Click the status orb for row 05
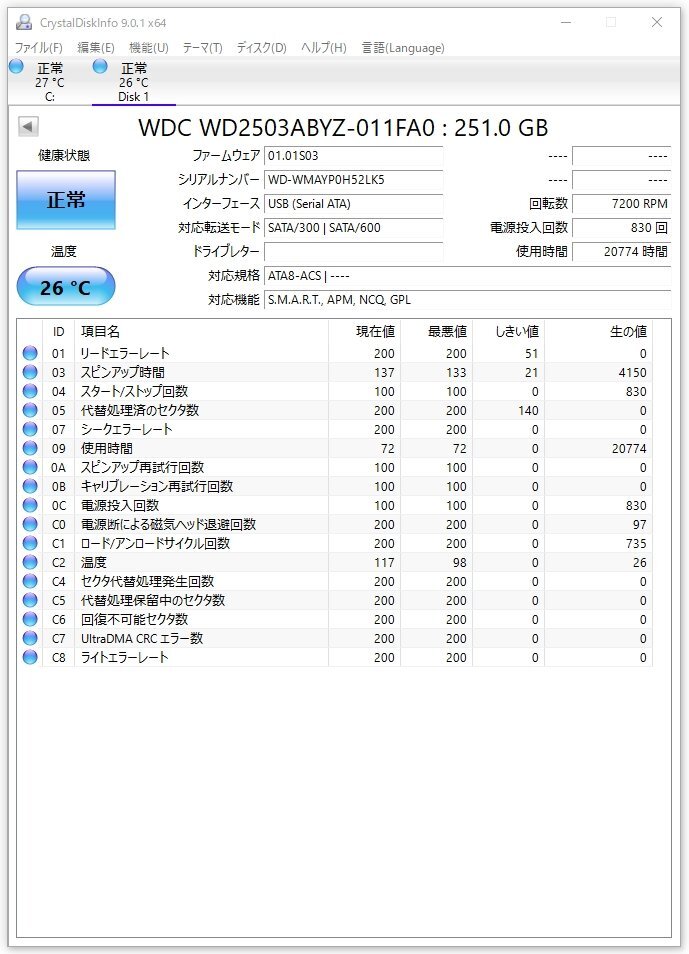 click(30, 410)
